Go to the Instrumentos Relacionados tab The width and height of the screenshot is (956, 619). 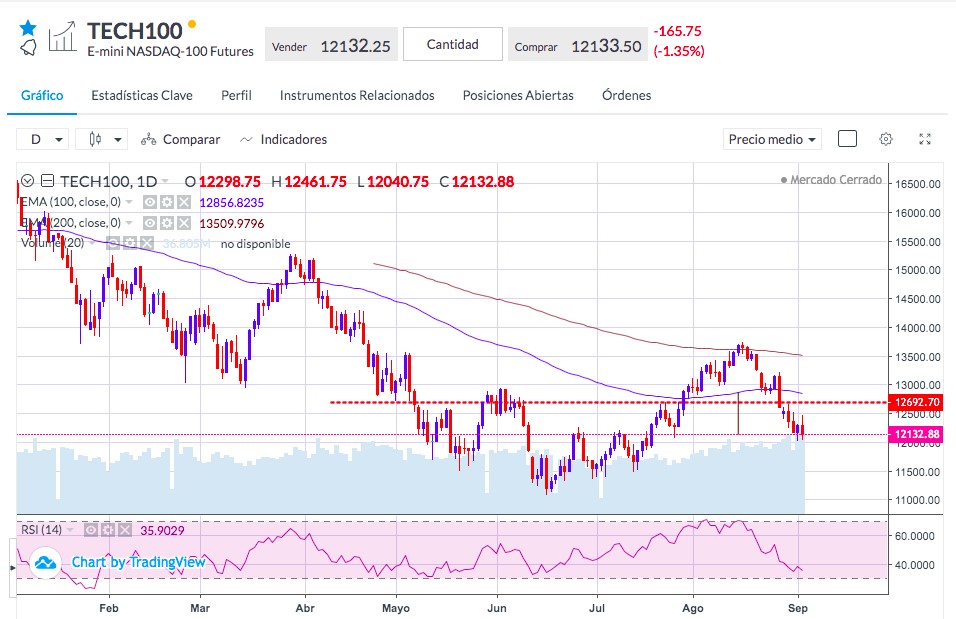click(357, 95)
